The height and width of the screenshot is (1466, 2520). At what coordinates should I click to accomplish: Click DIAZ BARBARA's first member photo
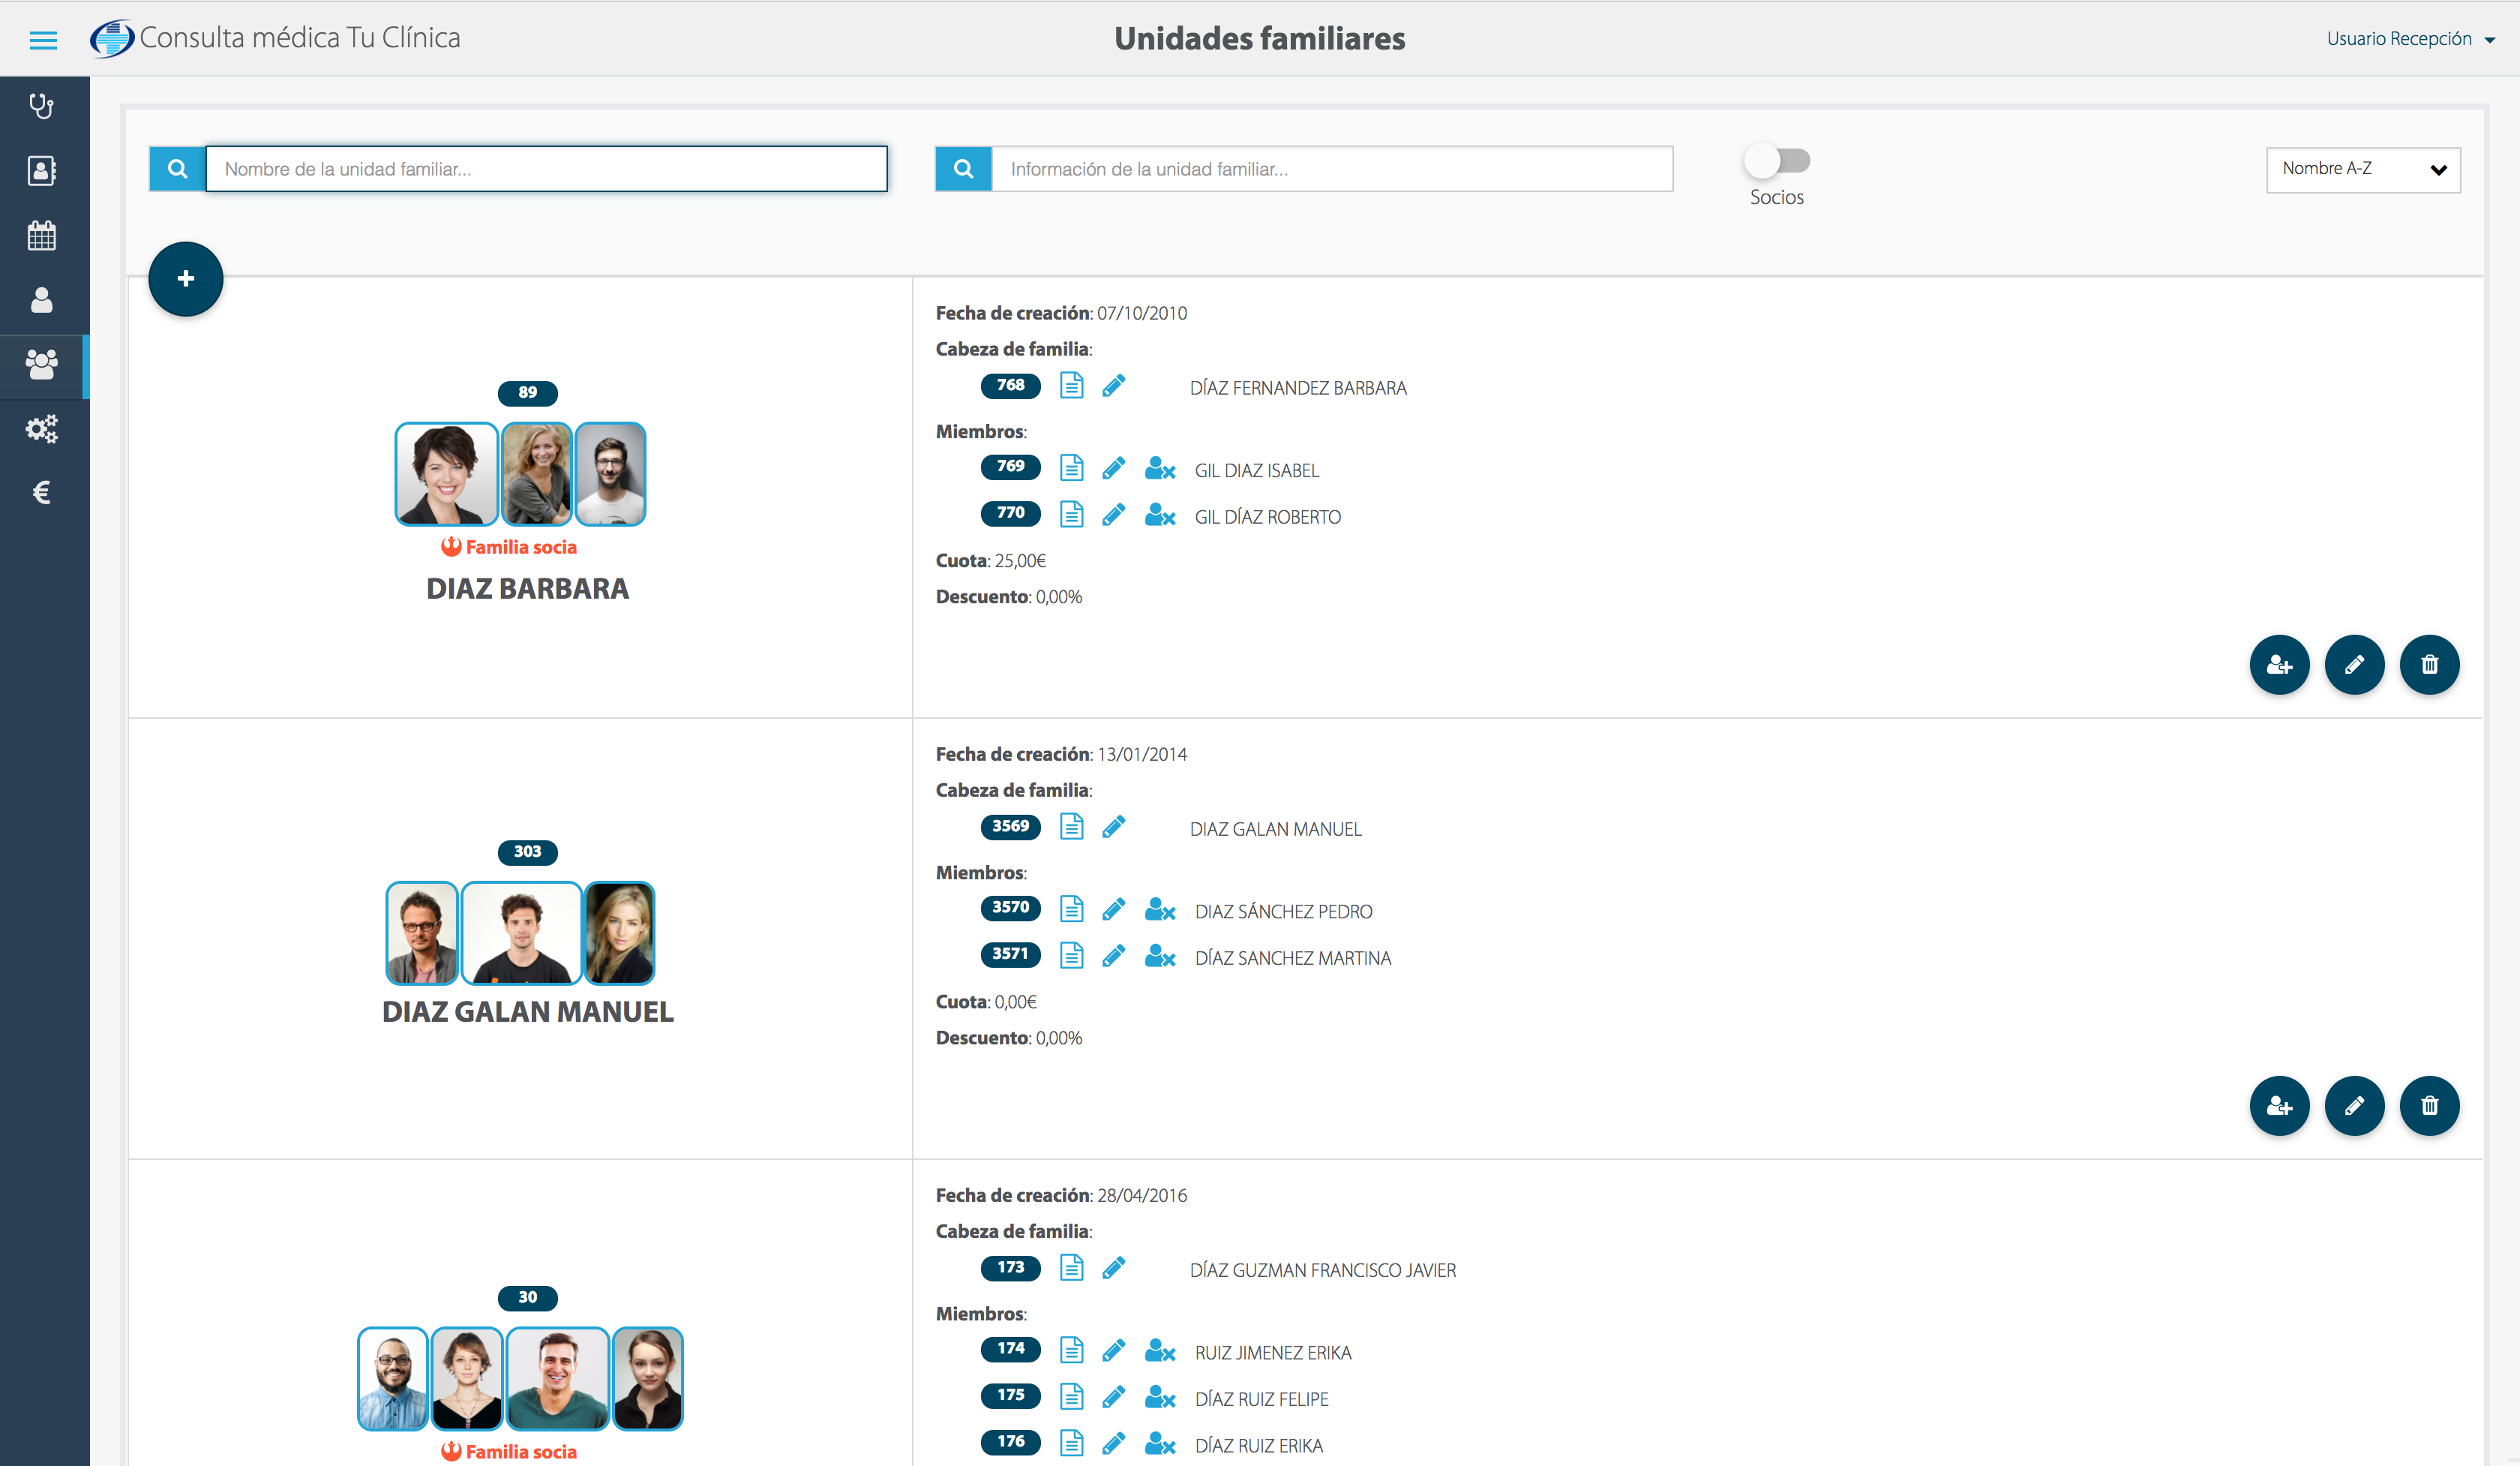[446, 474]
